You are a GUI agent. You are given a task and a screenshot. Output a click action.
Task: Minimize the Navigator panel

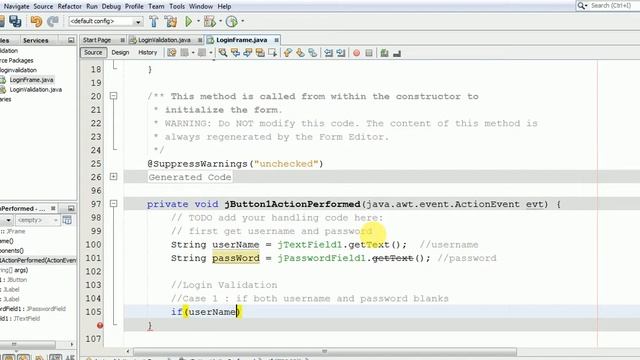click(71, 209)
